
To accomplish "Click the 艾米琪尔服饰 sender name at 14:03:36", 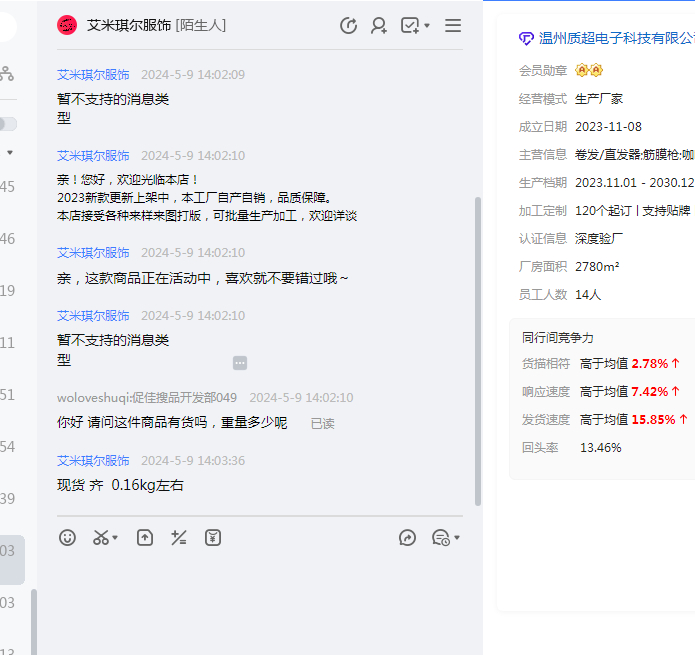I will coord(93,461).
